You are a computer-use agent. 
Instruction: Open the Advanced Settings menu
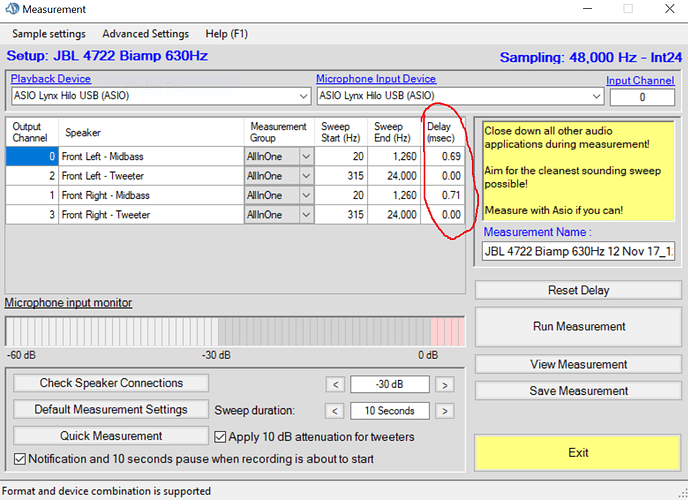point(145,33)
